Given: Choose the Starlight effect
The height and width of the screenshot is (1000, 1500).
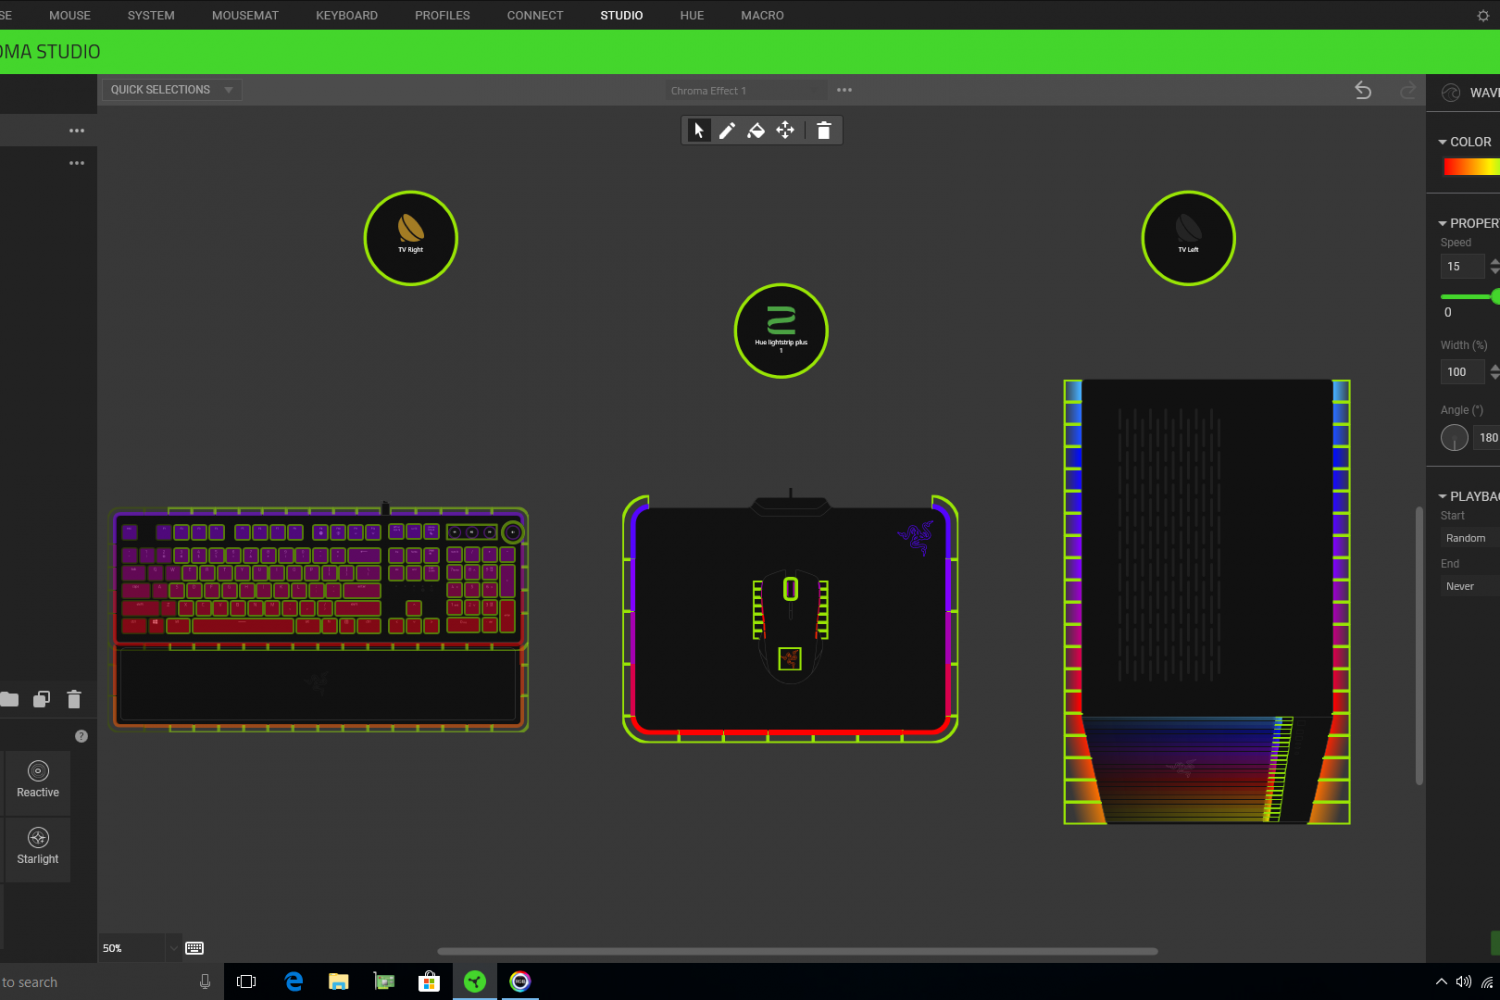Looking at the screenshot, I should point(38,847).
